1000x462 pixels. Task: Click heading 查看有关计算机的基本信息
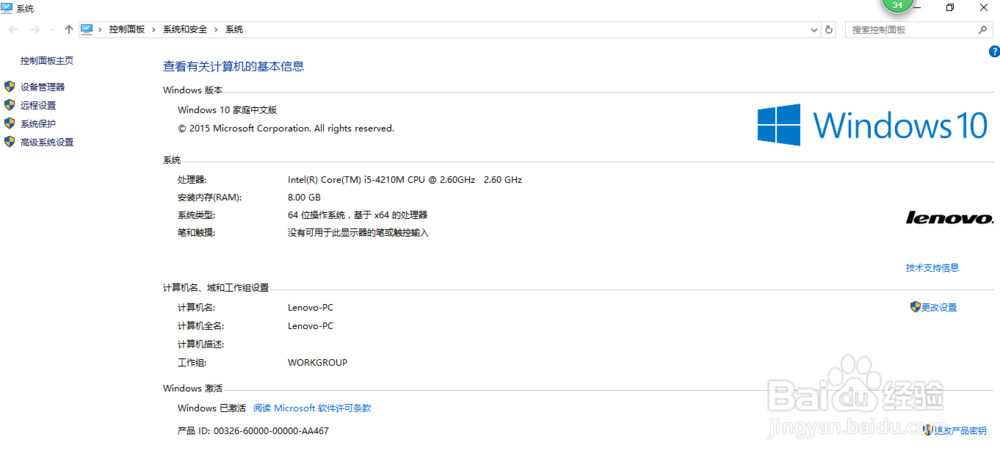tap(233, 66)
